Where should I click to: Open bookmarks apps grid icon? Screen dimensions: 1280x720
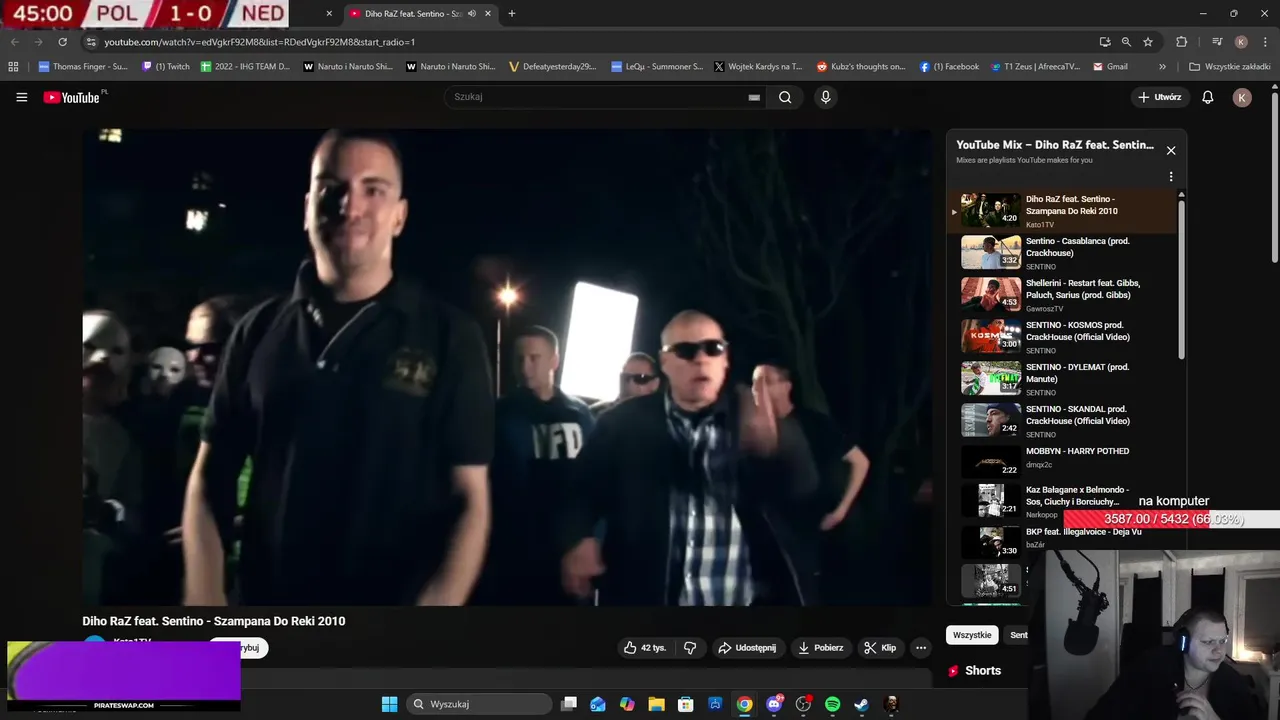13,67
